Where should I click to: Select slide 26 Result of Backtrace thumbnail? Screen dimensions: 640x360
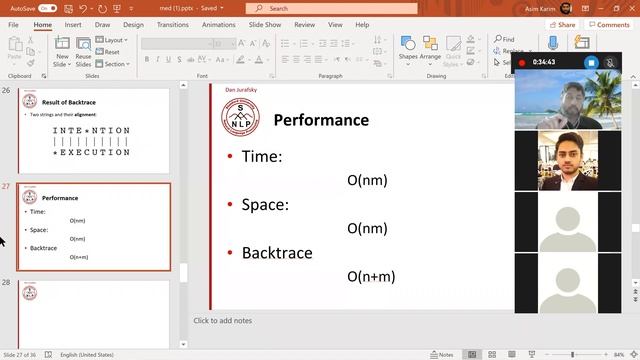click(93, 131)
